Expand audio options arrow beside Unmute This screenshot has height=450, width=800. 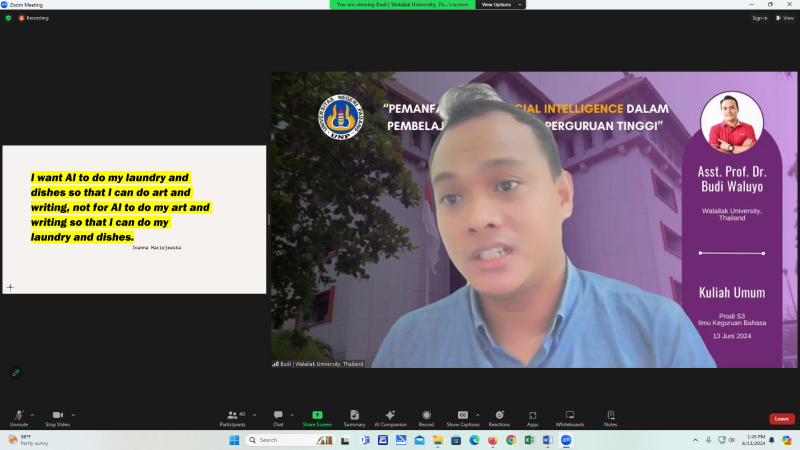[33, 415]
